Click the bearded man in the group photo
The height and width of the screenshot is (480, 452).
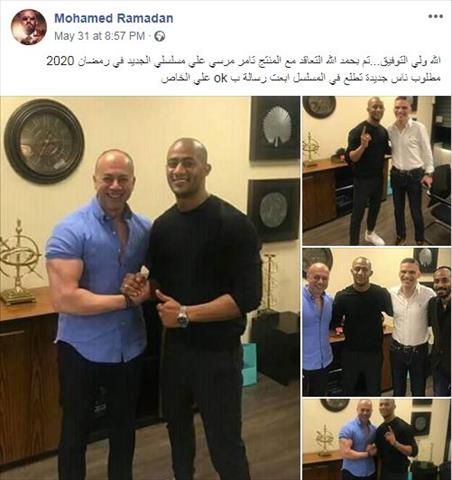click(x=441, y=330)
